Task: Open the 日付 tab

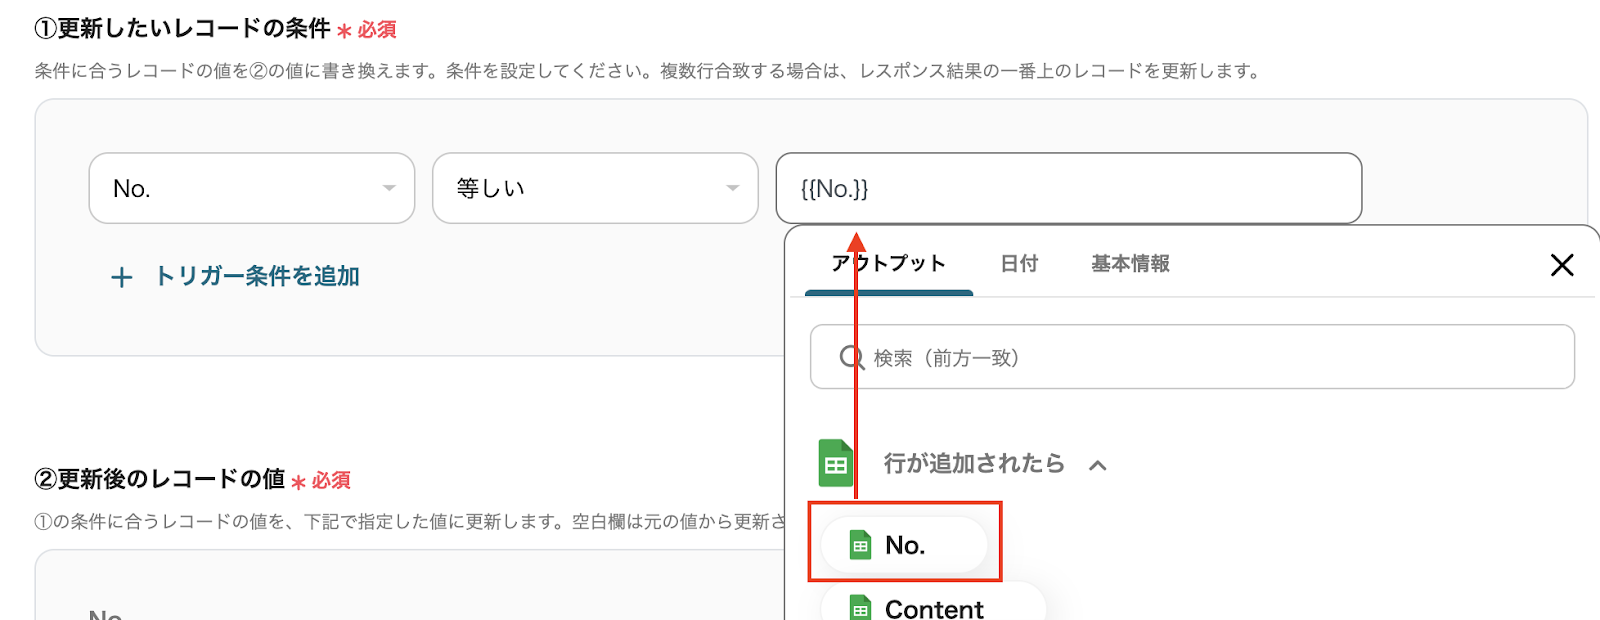Action: [1019, 264]
